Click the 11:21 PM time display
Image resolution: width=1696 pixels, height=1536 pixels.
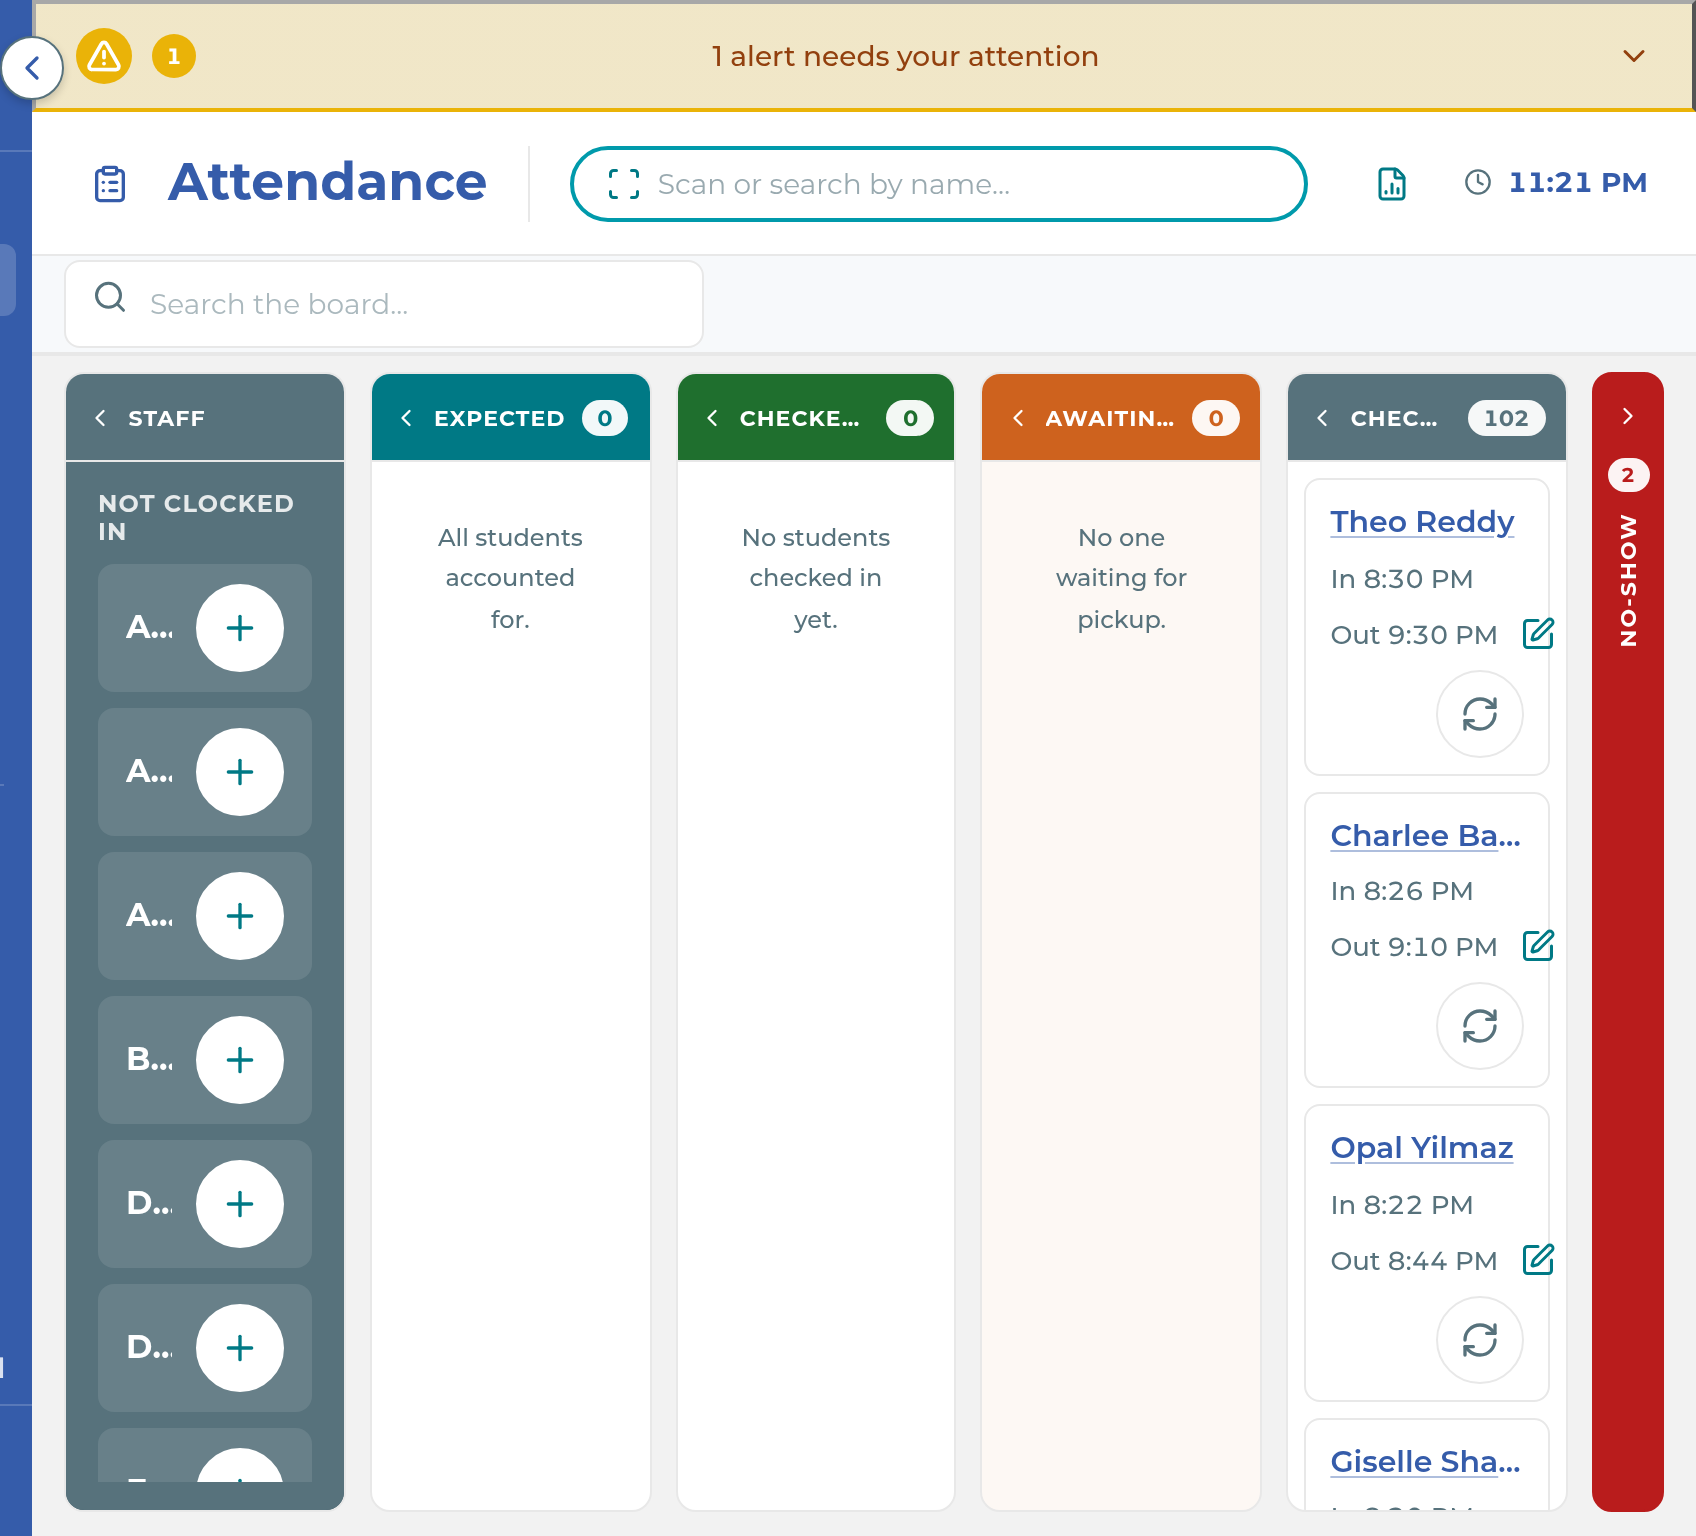point(1577,182)
